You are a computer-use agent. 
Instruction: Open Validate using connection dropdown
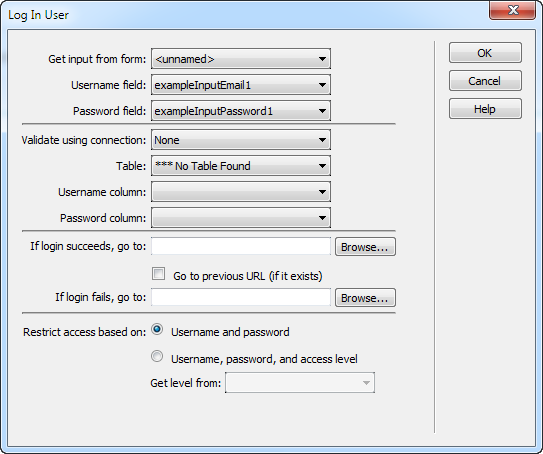pyautogui.click(x=241, y=140)
